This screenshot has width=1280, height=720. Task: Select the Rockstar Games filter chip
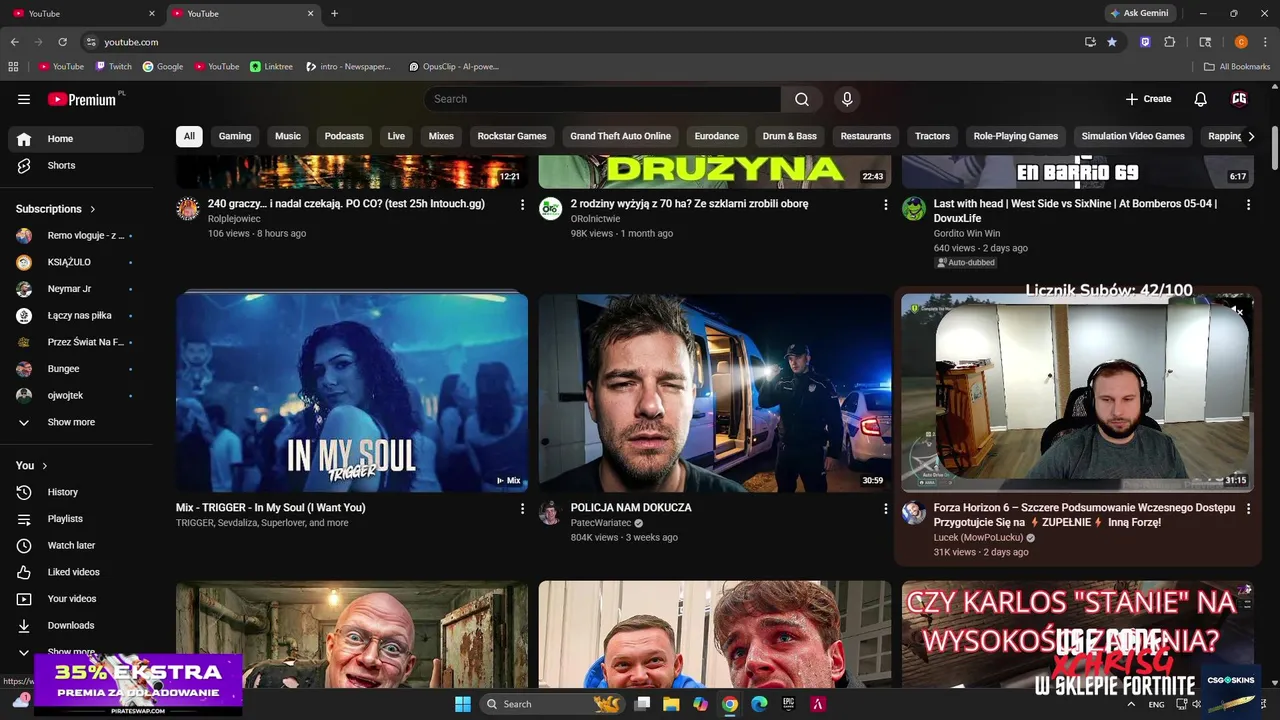pyautogui.click(x=512, y=136)
